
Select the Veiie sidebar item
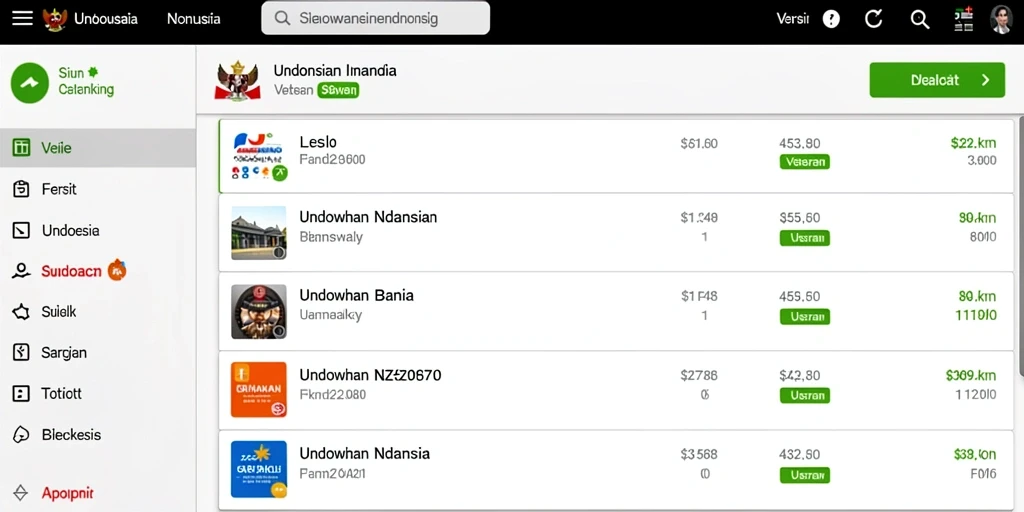pyautogui.click(x=98, y=148)
